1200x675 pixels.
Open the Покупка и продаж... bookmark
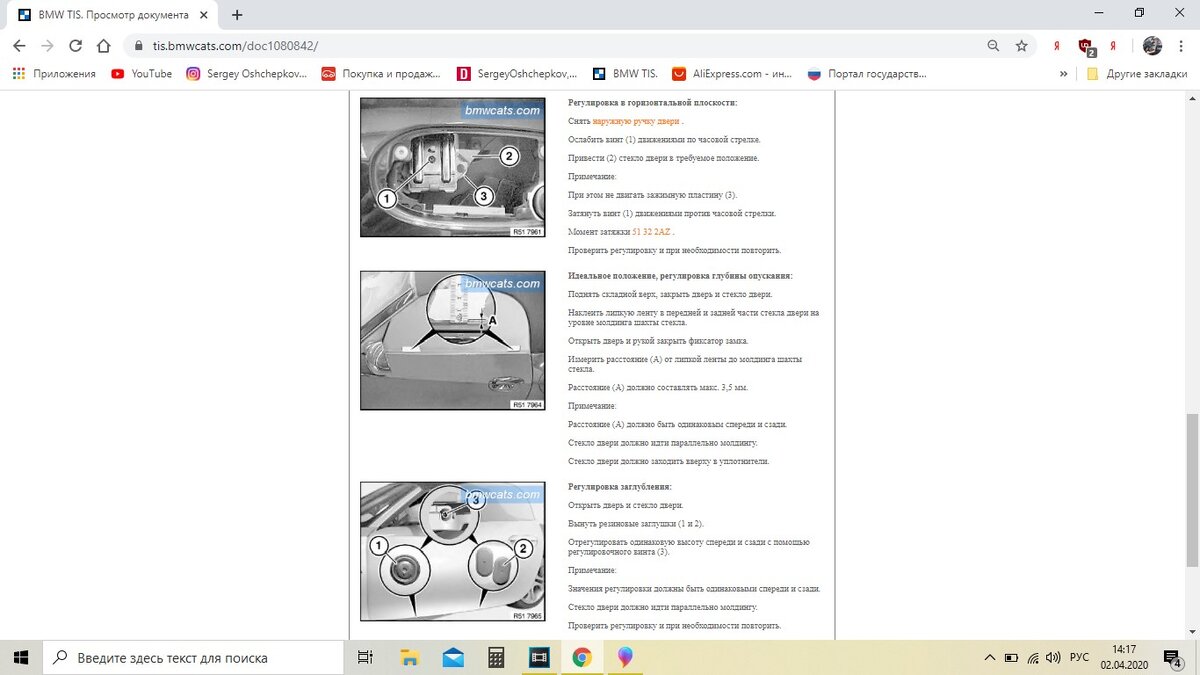pos(381,73)
